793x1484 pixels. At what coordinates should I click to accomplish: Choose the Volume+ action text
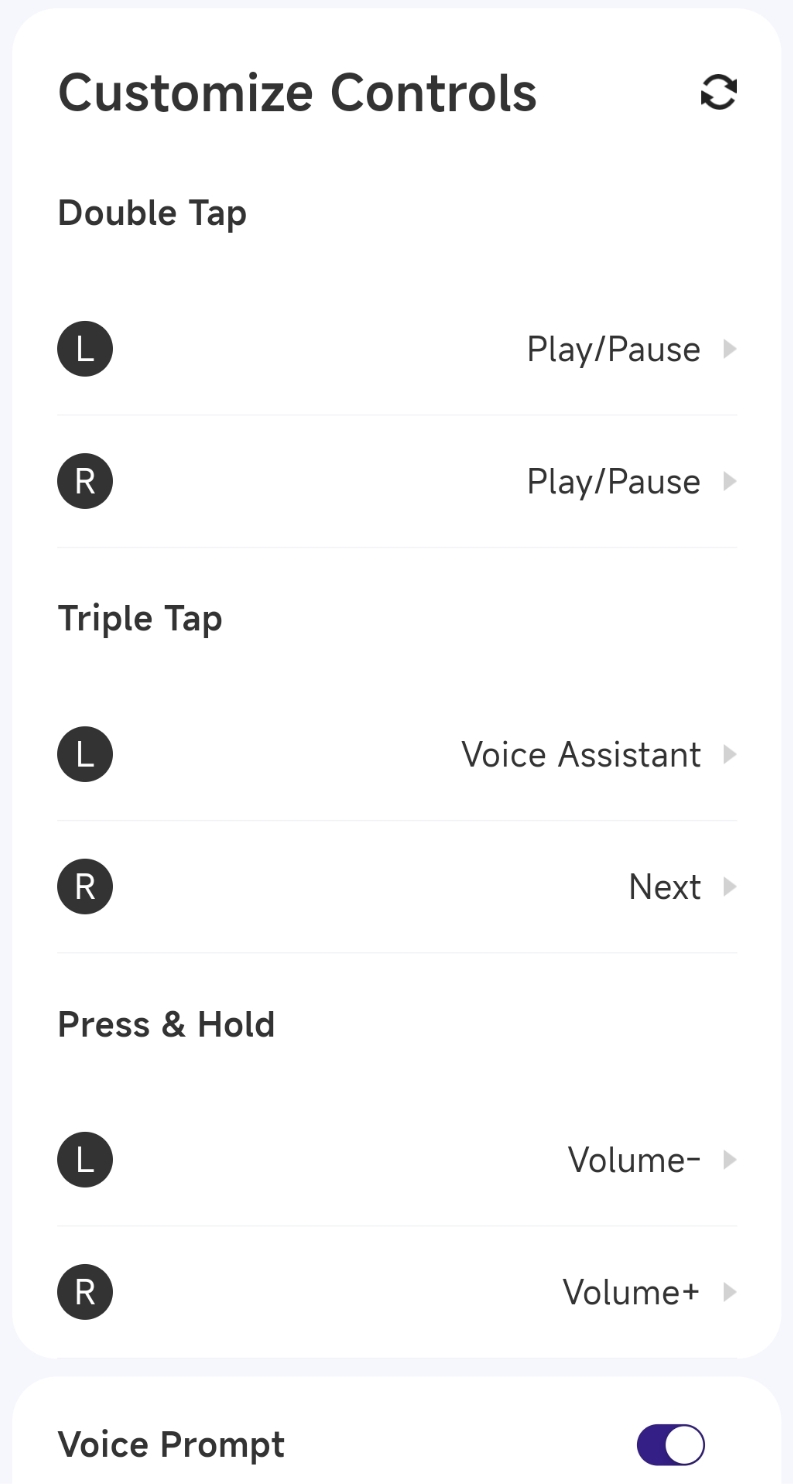pos(631,1292)
